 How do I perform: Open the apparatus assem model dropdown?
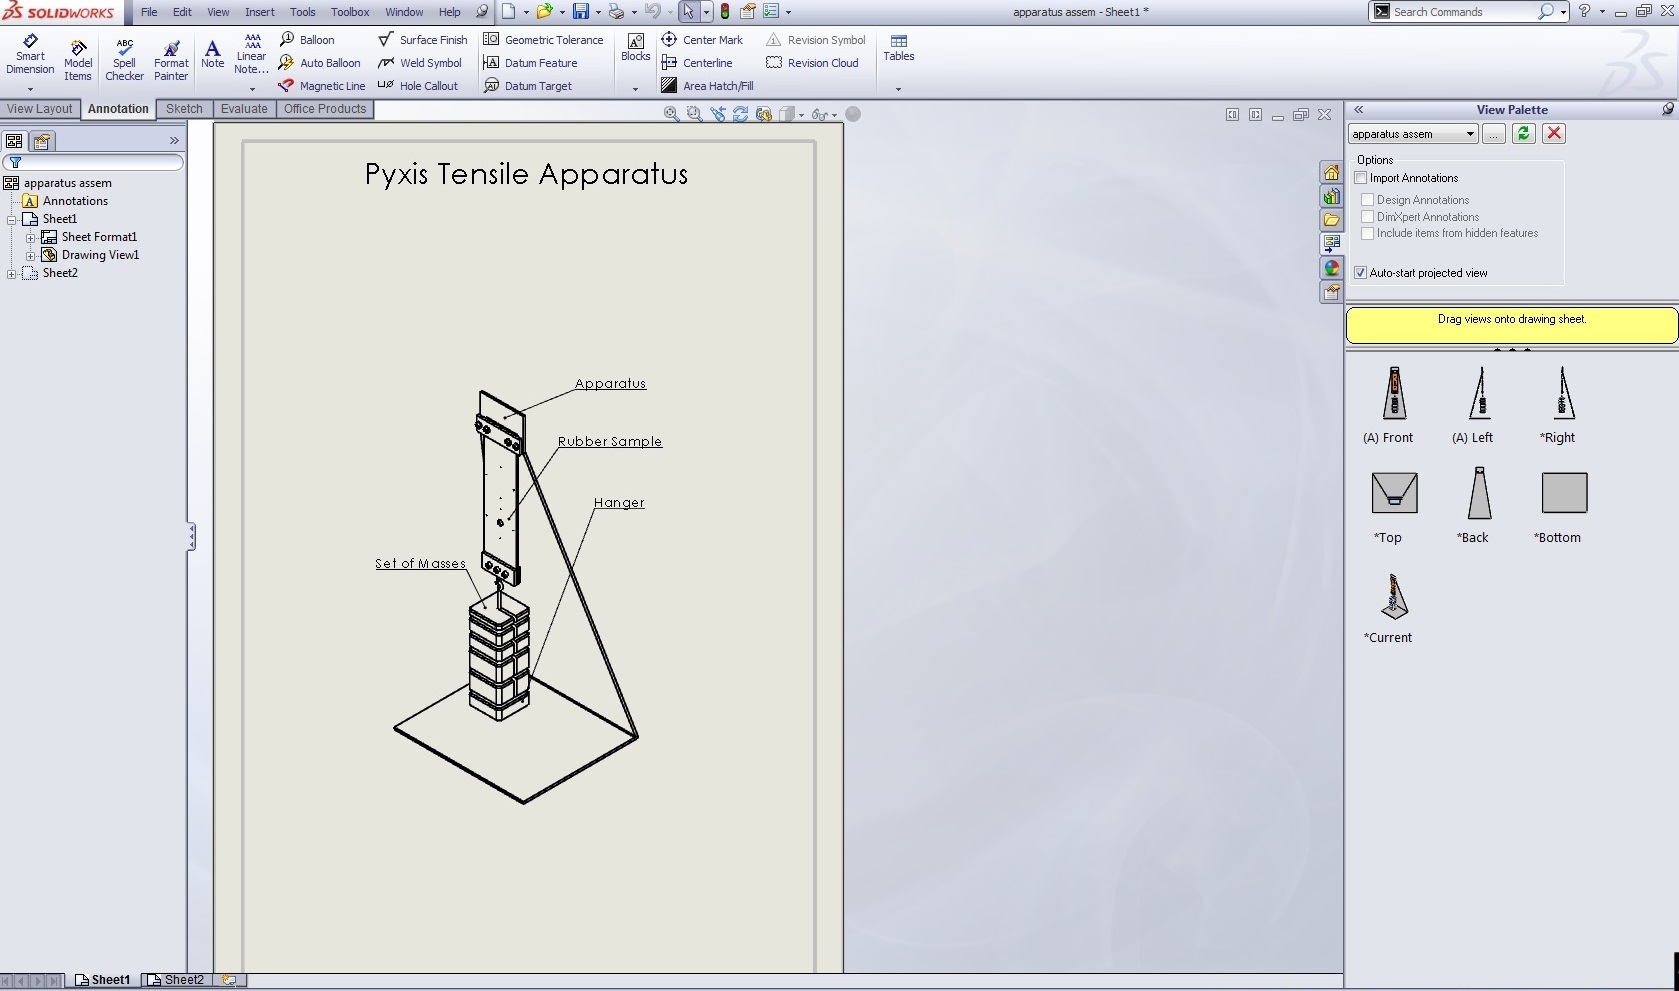1470,134
